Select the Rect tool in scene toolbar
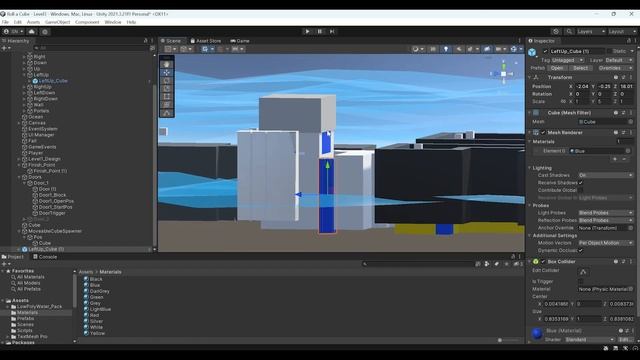Image resolution: width=640 pixels, height=360 pixels. click(167, 97)
